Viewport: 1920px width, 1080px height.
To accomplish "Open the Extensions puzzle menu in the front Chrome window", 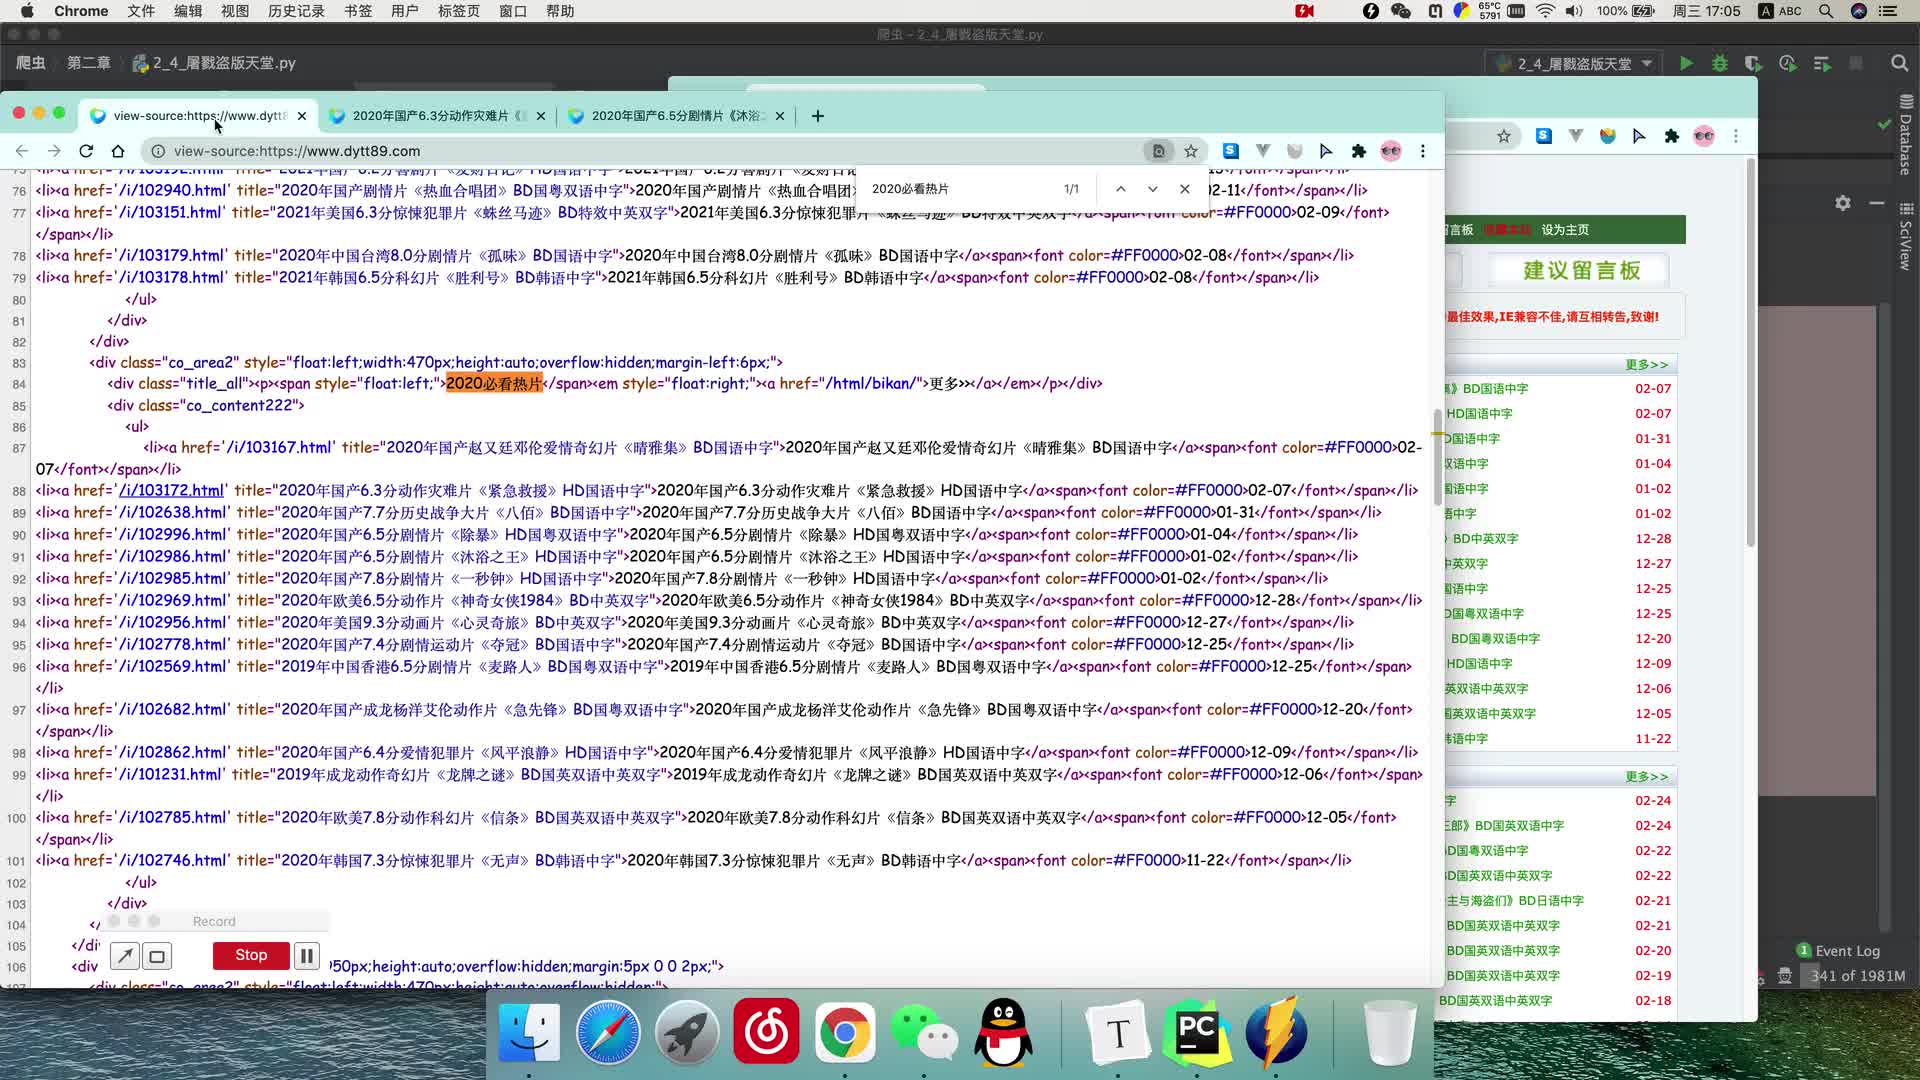I will coord(1358,151).
